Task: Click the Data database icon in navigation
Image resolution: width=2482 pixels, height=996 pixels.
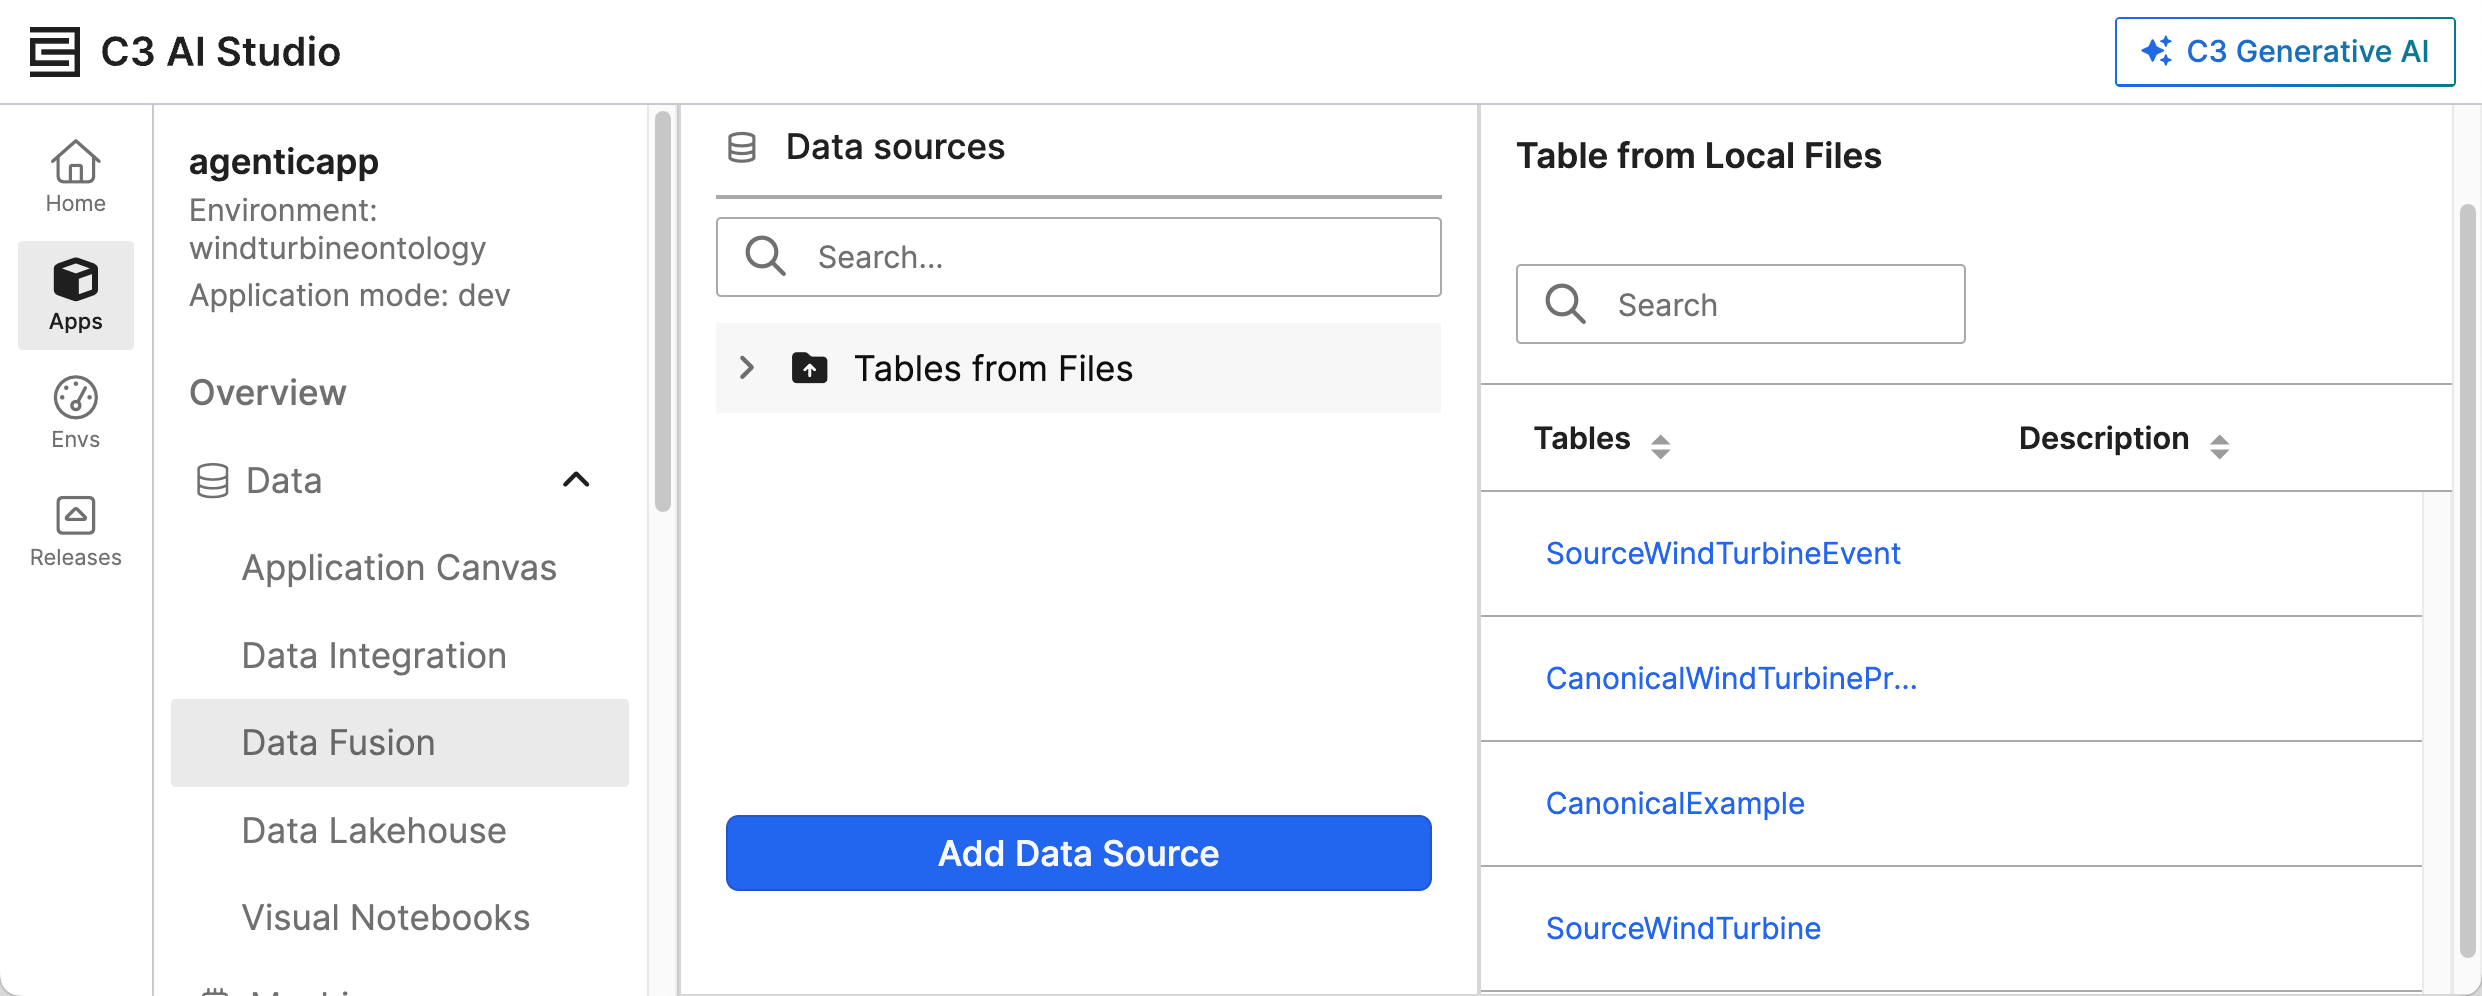Action: [212, 481]
